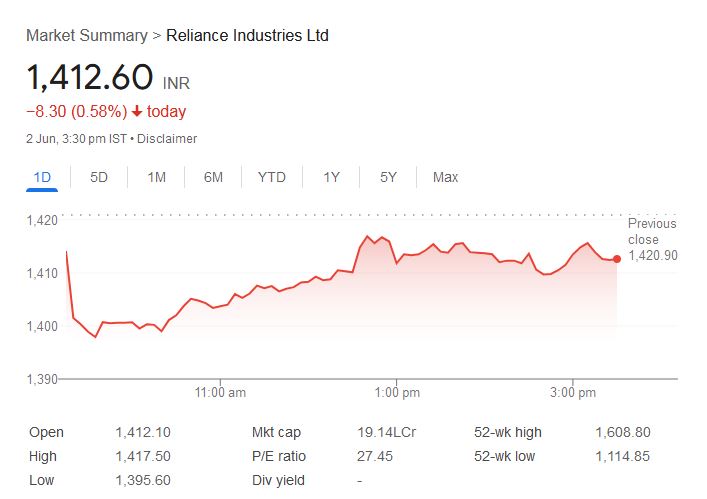
Task: Click the 52-wk high value
Action: click(x=623, y=433)
